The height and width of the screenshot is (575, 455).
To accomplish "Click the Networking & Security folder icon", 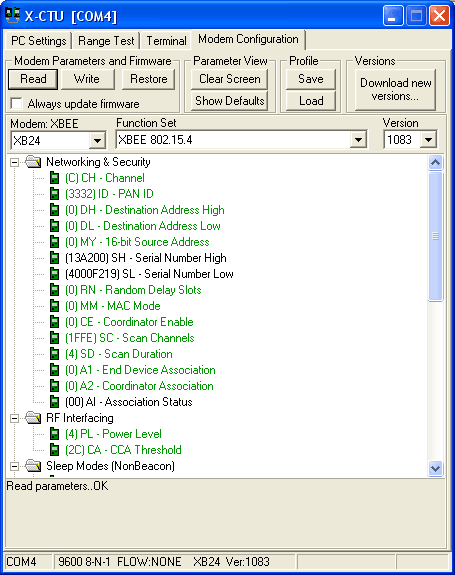I will tap(33, 162).
